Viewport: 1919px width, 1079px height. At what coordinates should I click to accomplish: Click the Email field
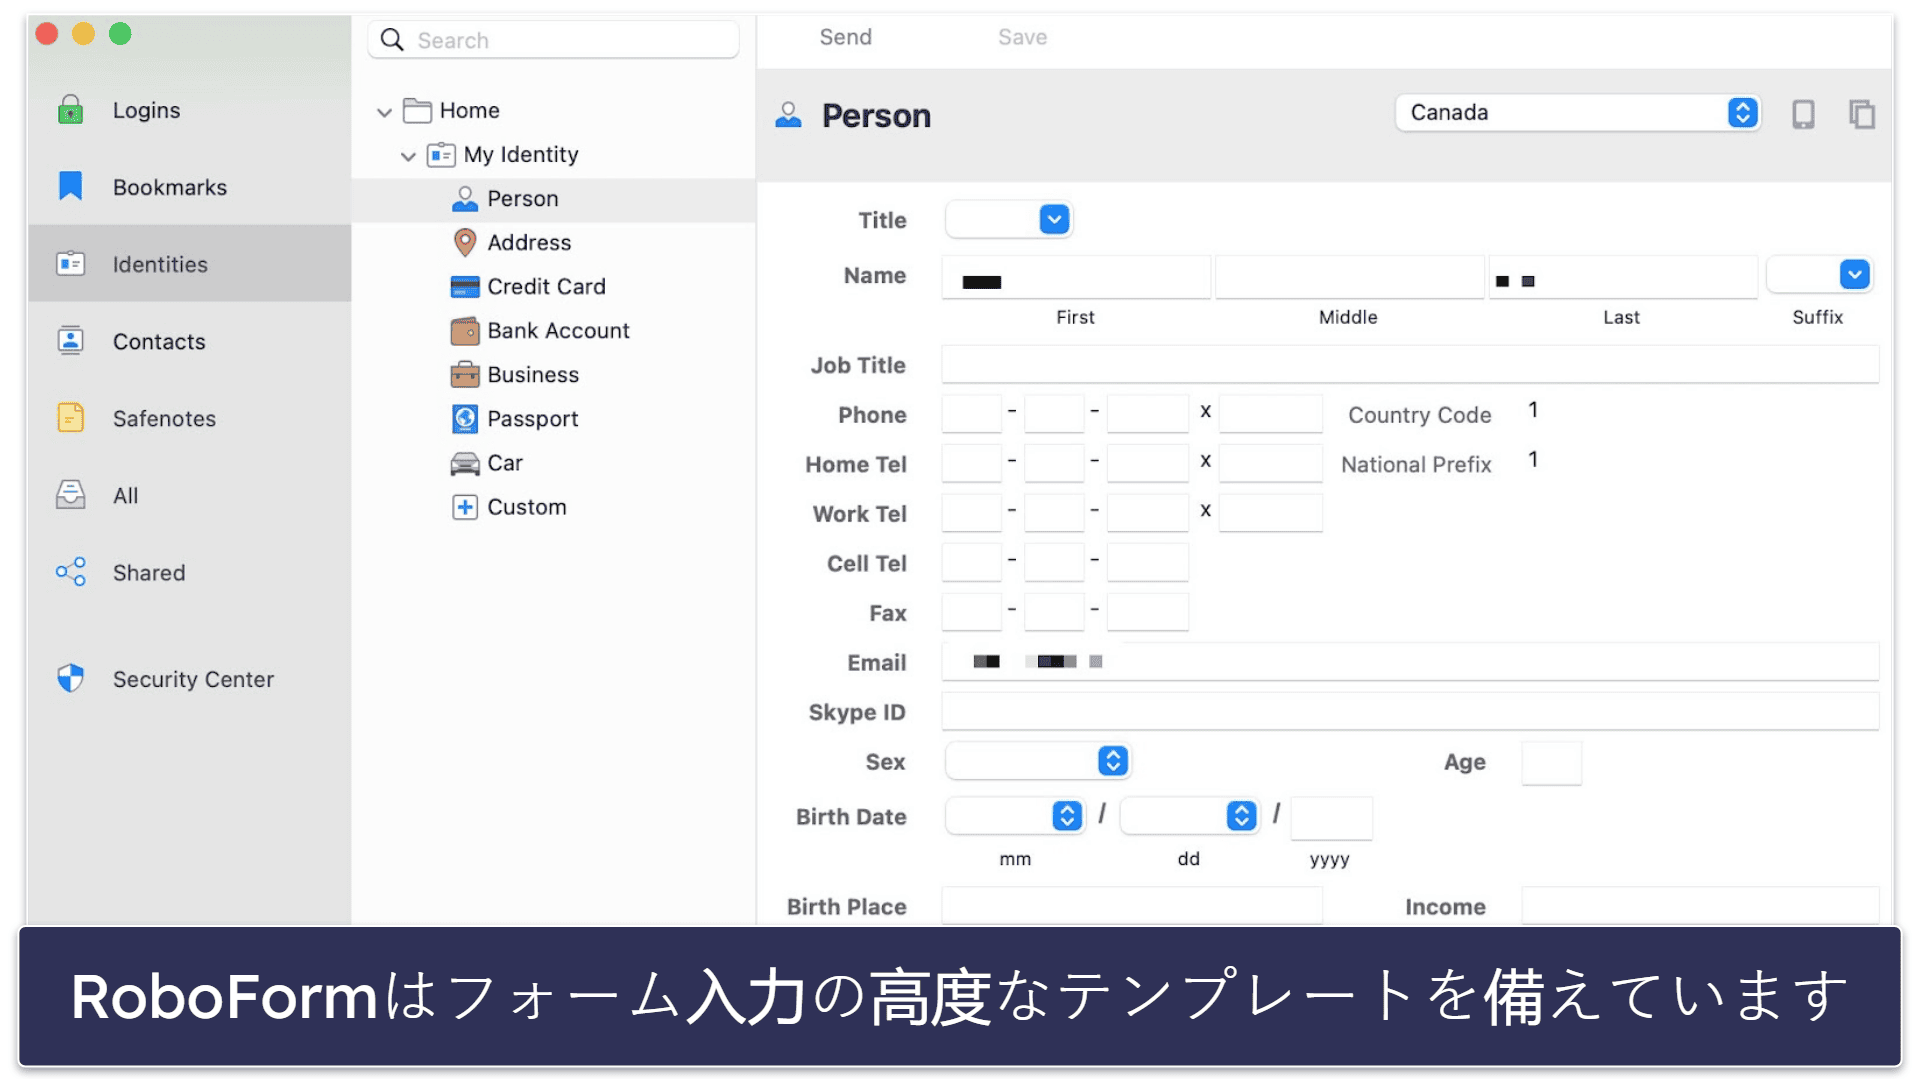(1410, 661)
